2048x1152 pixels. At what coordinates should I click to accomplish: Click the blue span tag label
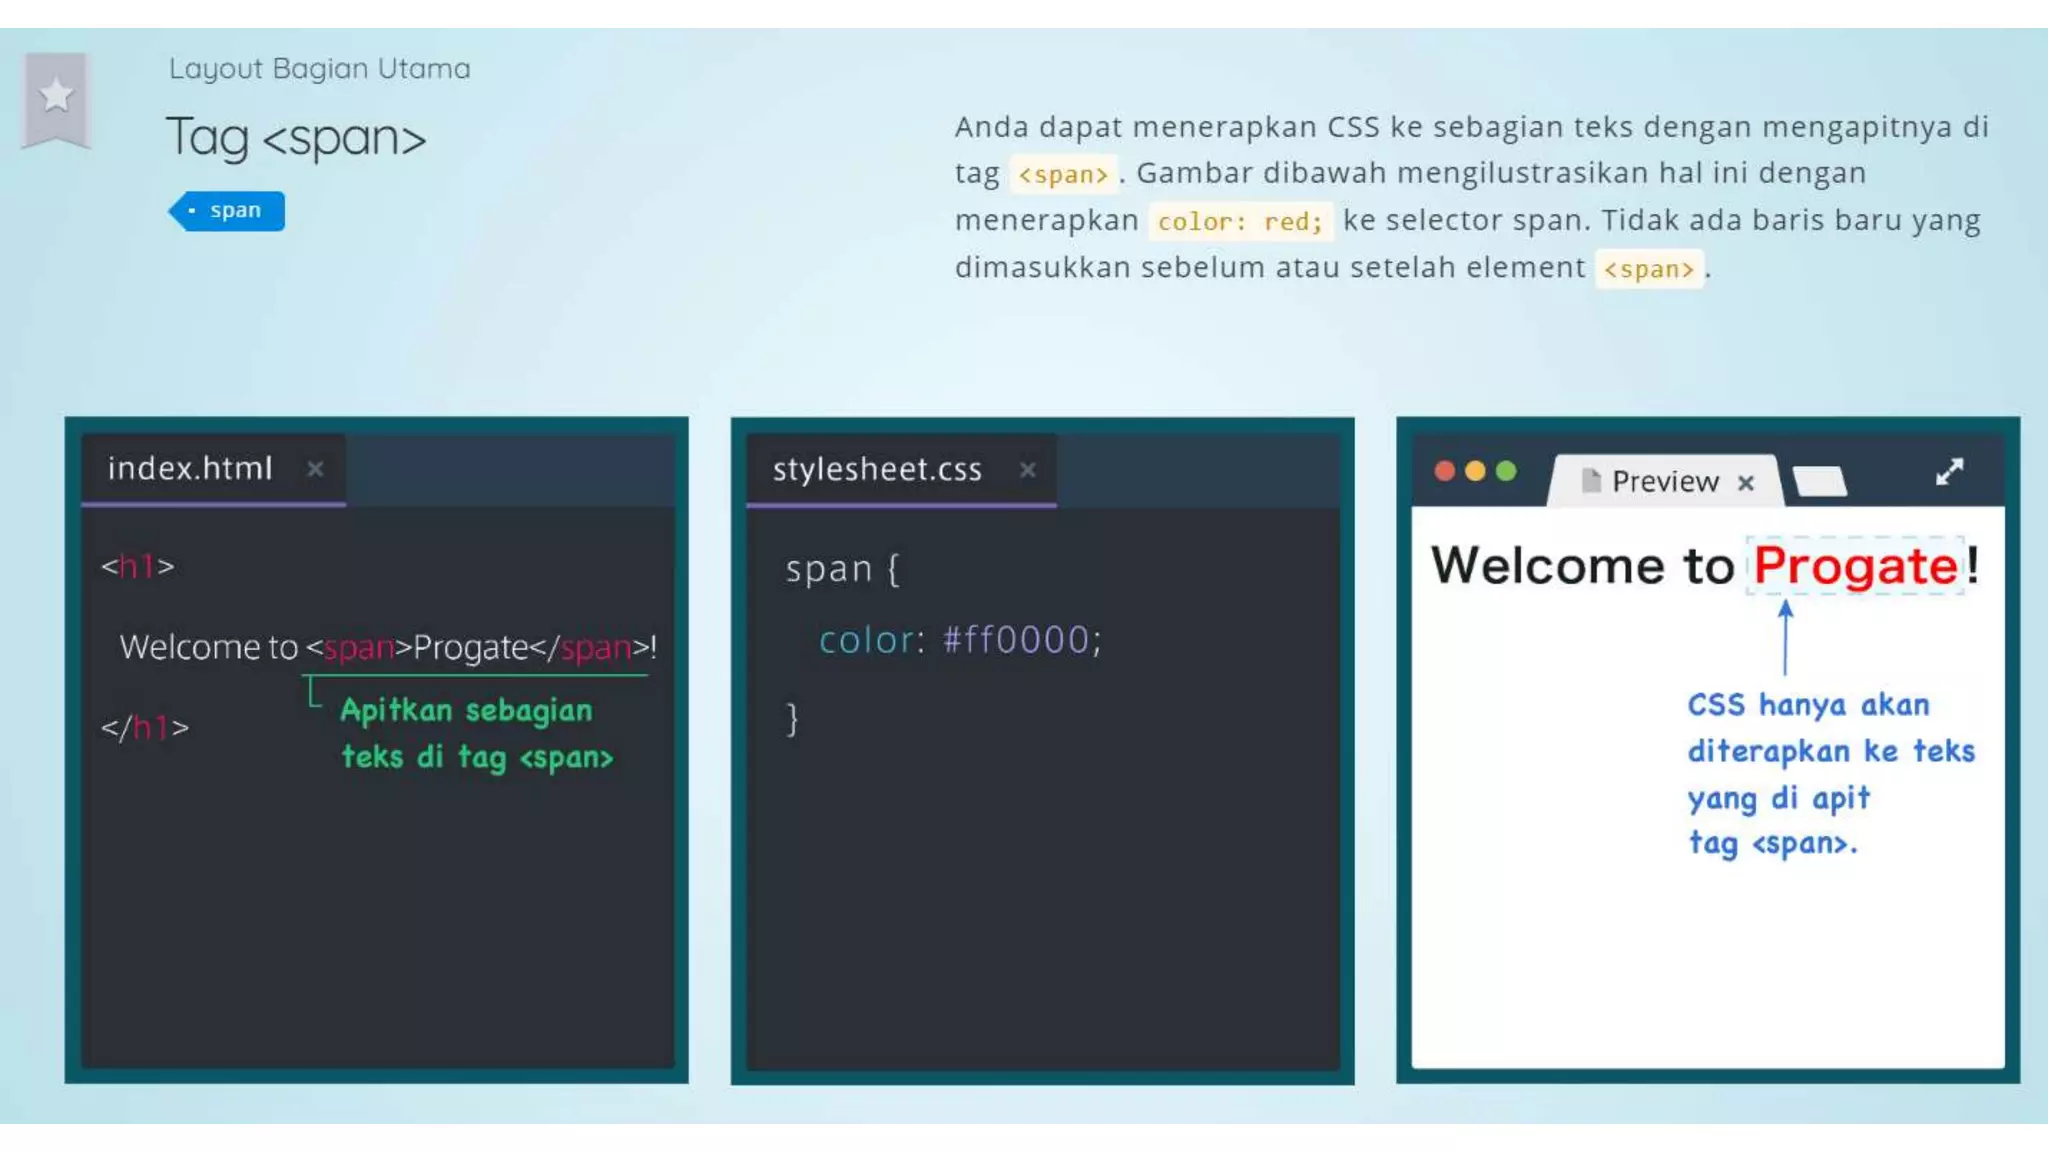228,211
